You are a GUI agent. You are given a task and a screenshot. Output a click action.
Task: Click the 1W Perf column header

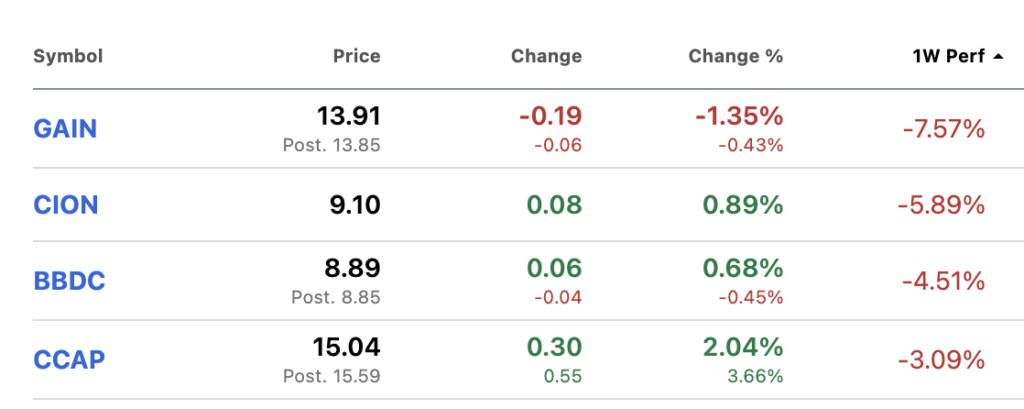949,56
